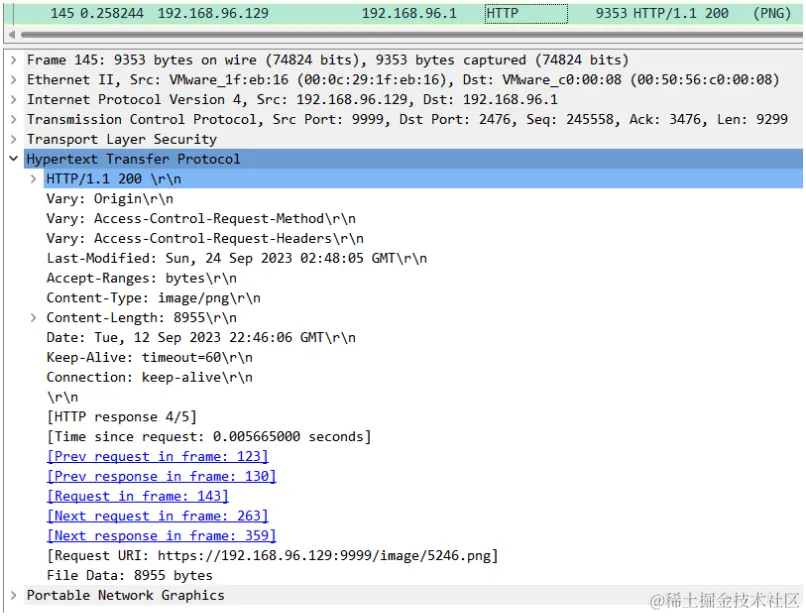Image resolution: width=806 pixels, height=616 pixels.
Task: Select the Hypertext Transfer Protocol header row
Action: (414, 159)
